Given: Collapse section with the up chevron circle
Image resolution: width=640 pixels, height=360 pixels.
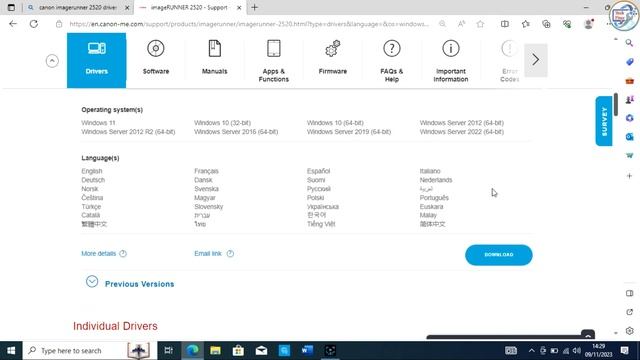Looking at the screenshot, I should 52,61.
